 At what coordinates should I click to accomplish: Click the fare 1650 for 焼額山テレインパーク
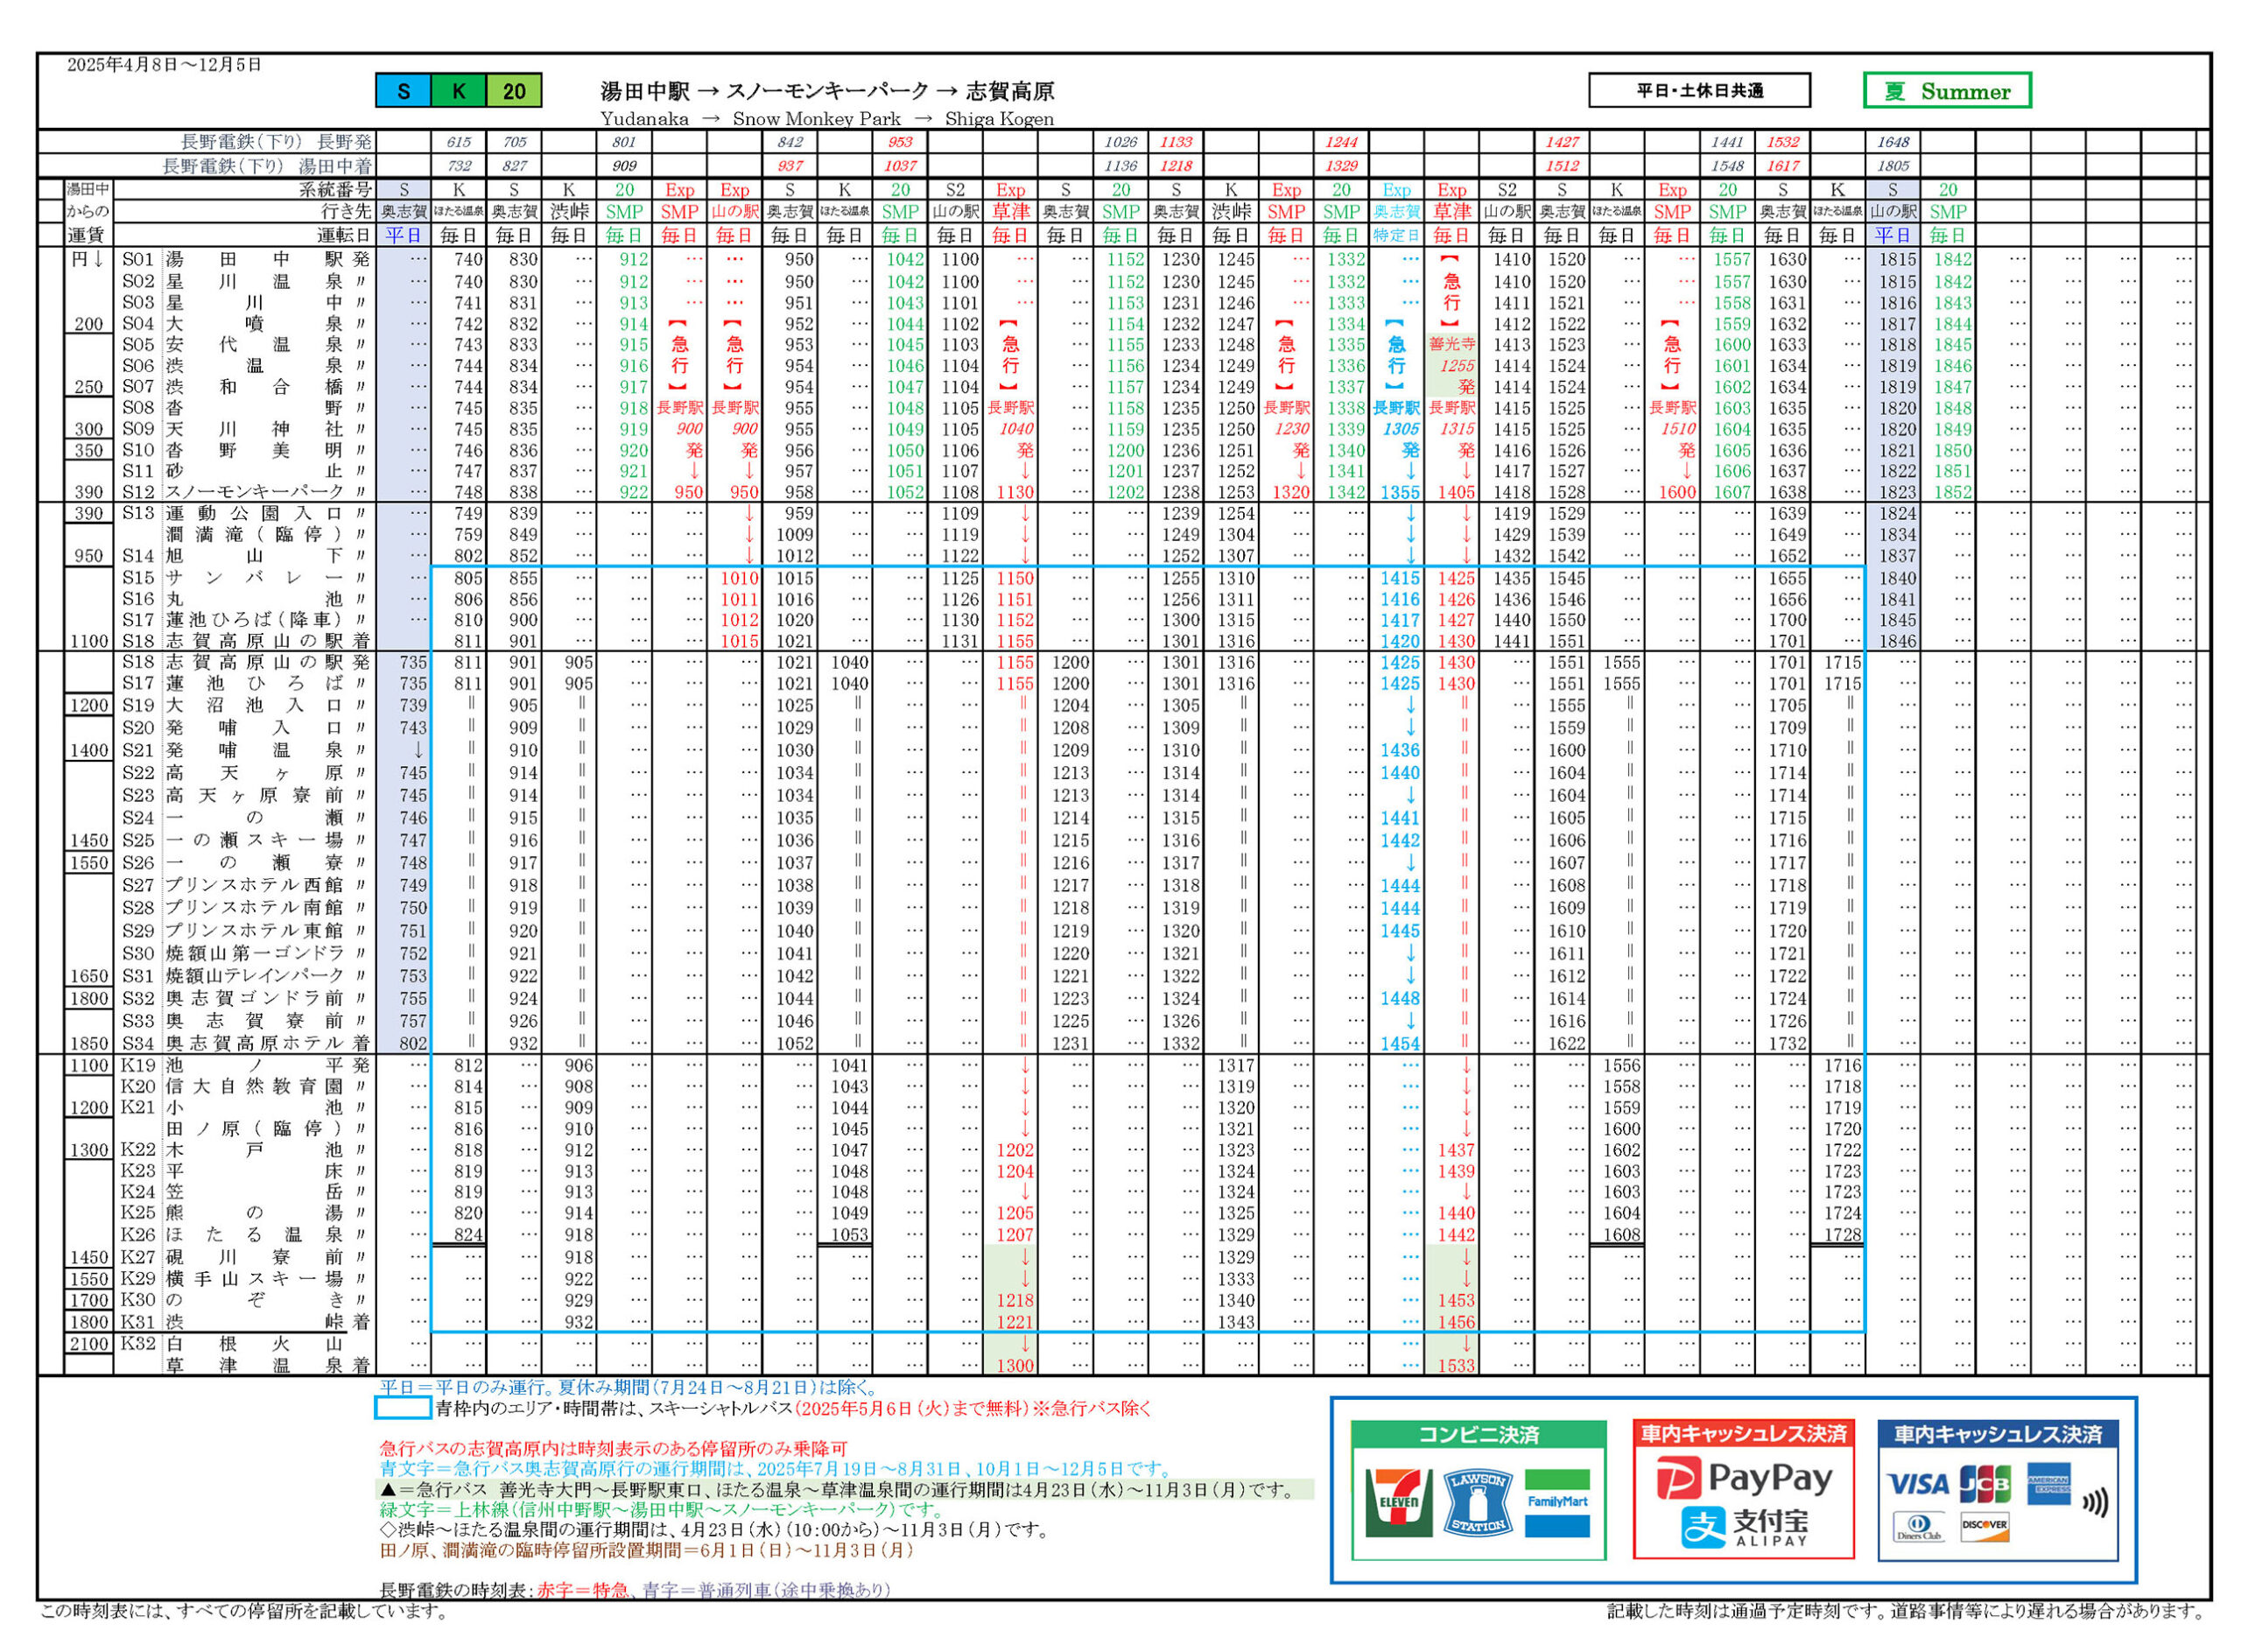(89, 975)
